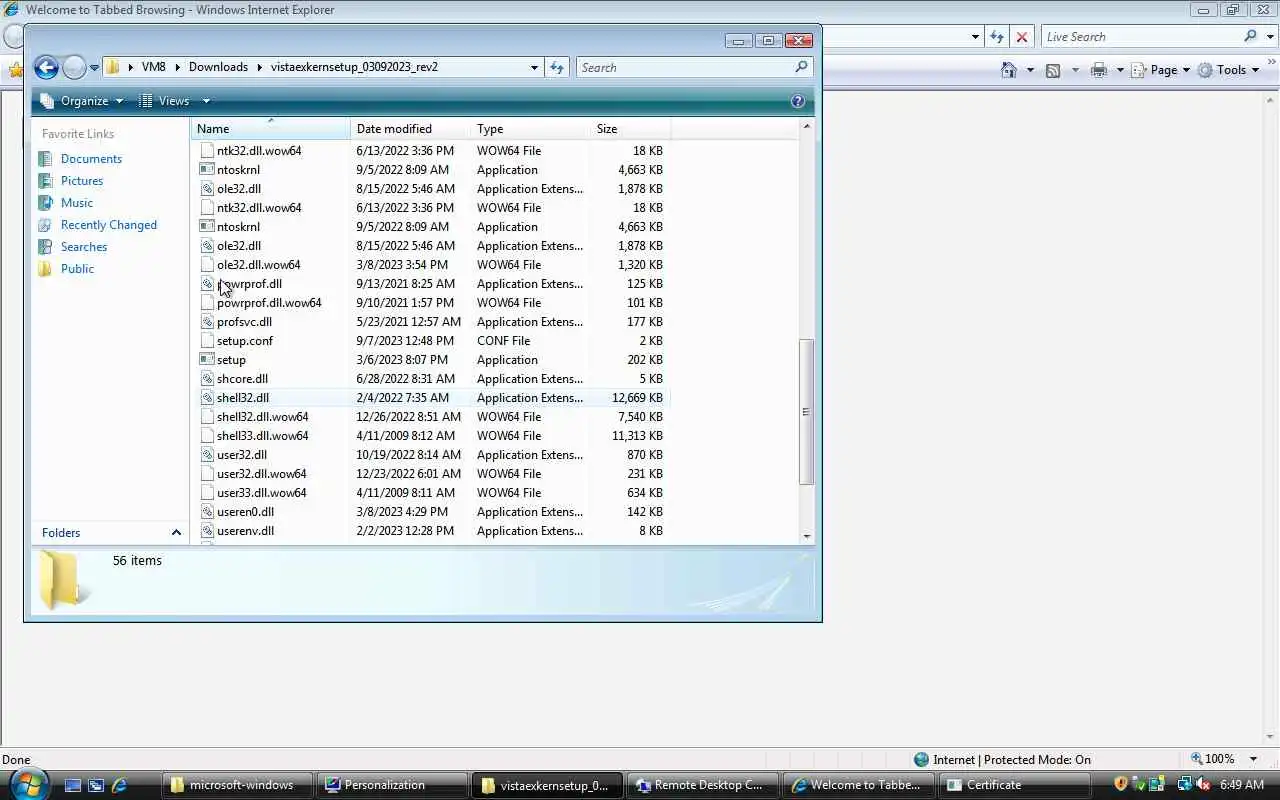Click the Explorer Back arrow button
The height and width of the screenshot is (800, 1280).
(46, 67)
